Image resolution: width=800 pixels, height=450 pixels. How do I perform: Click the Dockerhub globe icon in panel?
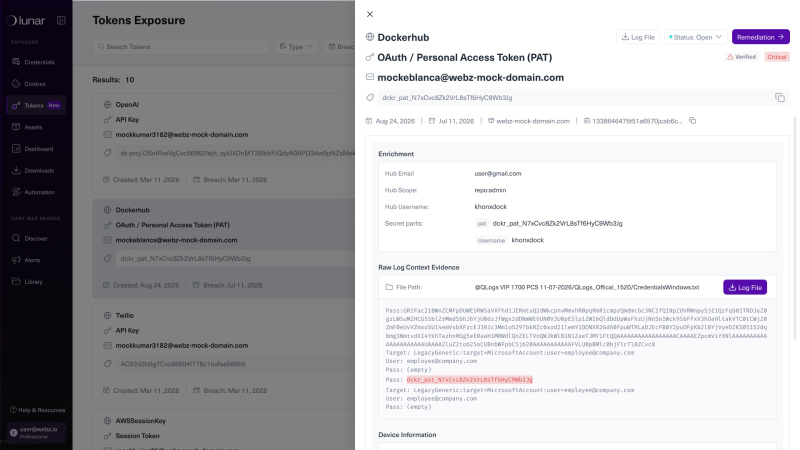tap(370, 37)
